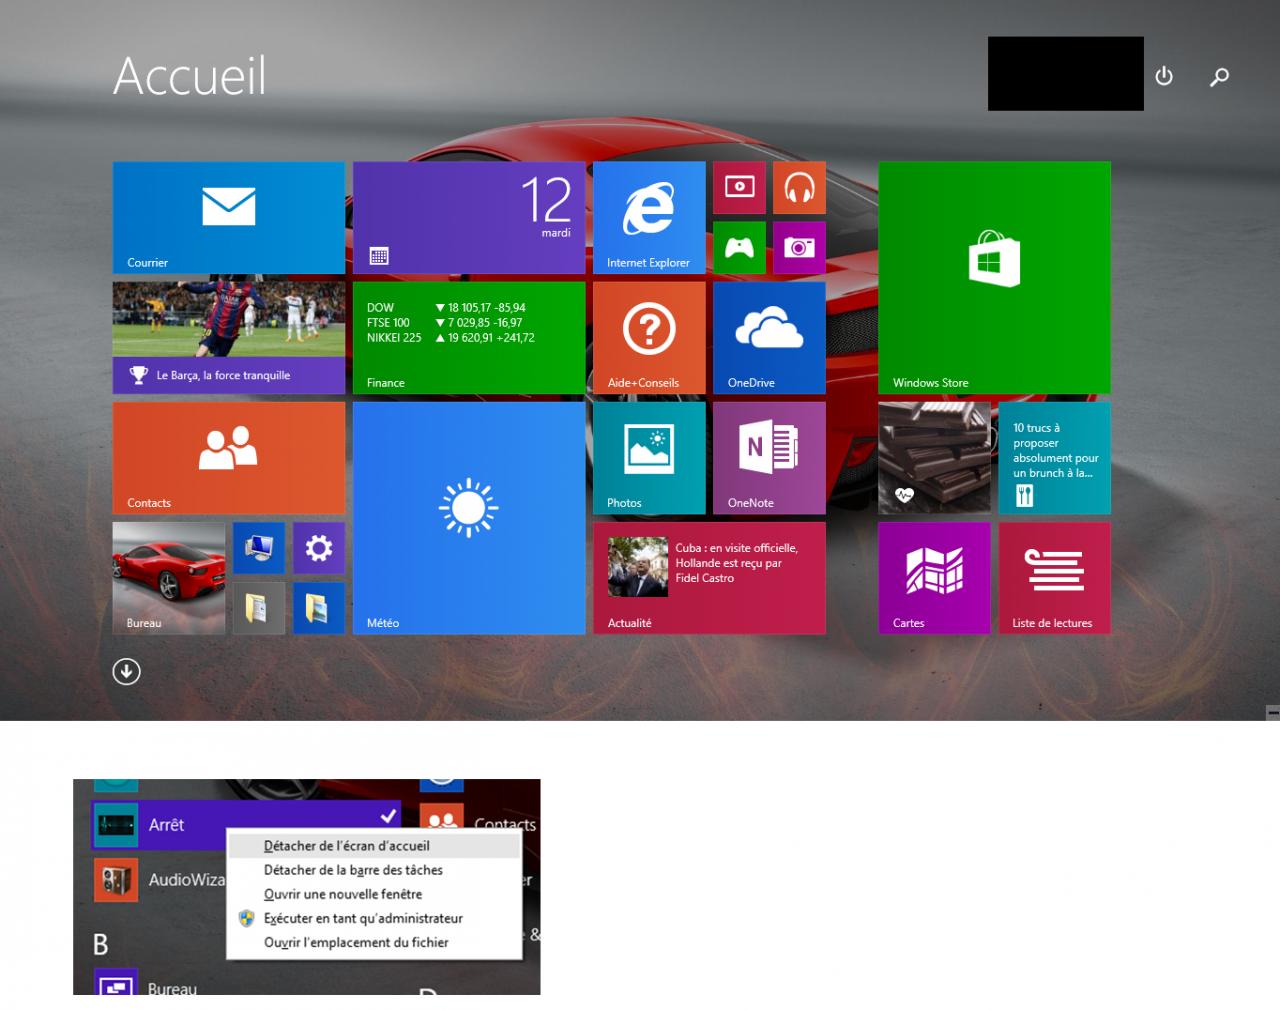
Task: Open the OneNote tile
Action: coord(769,458)
